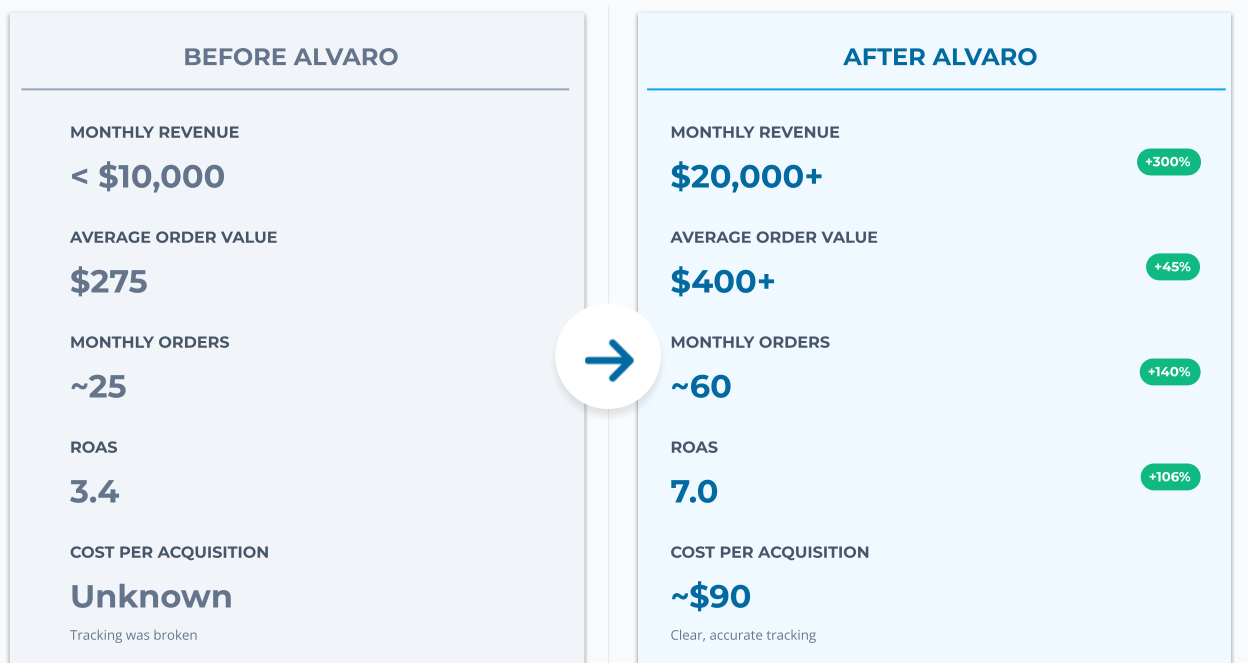Click the ~60 monthly orders figure
This screenshot has width=1248, height=663.
click(x=701, y=387)
